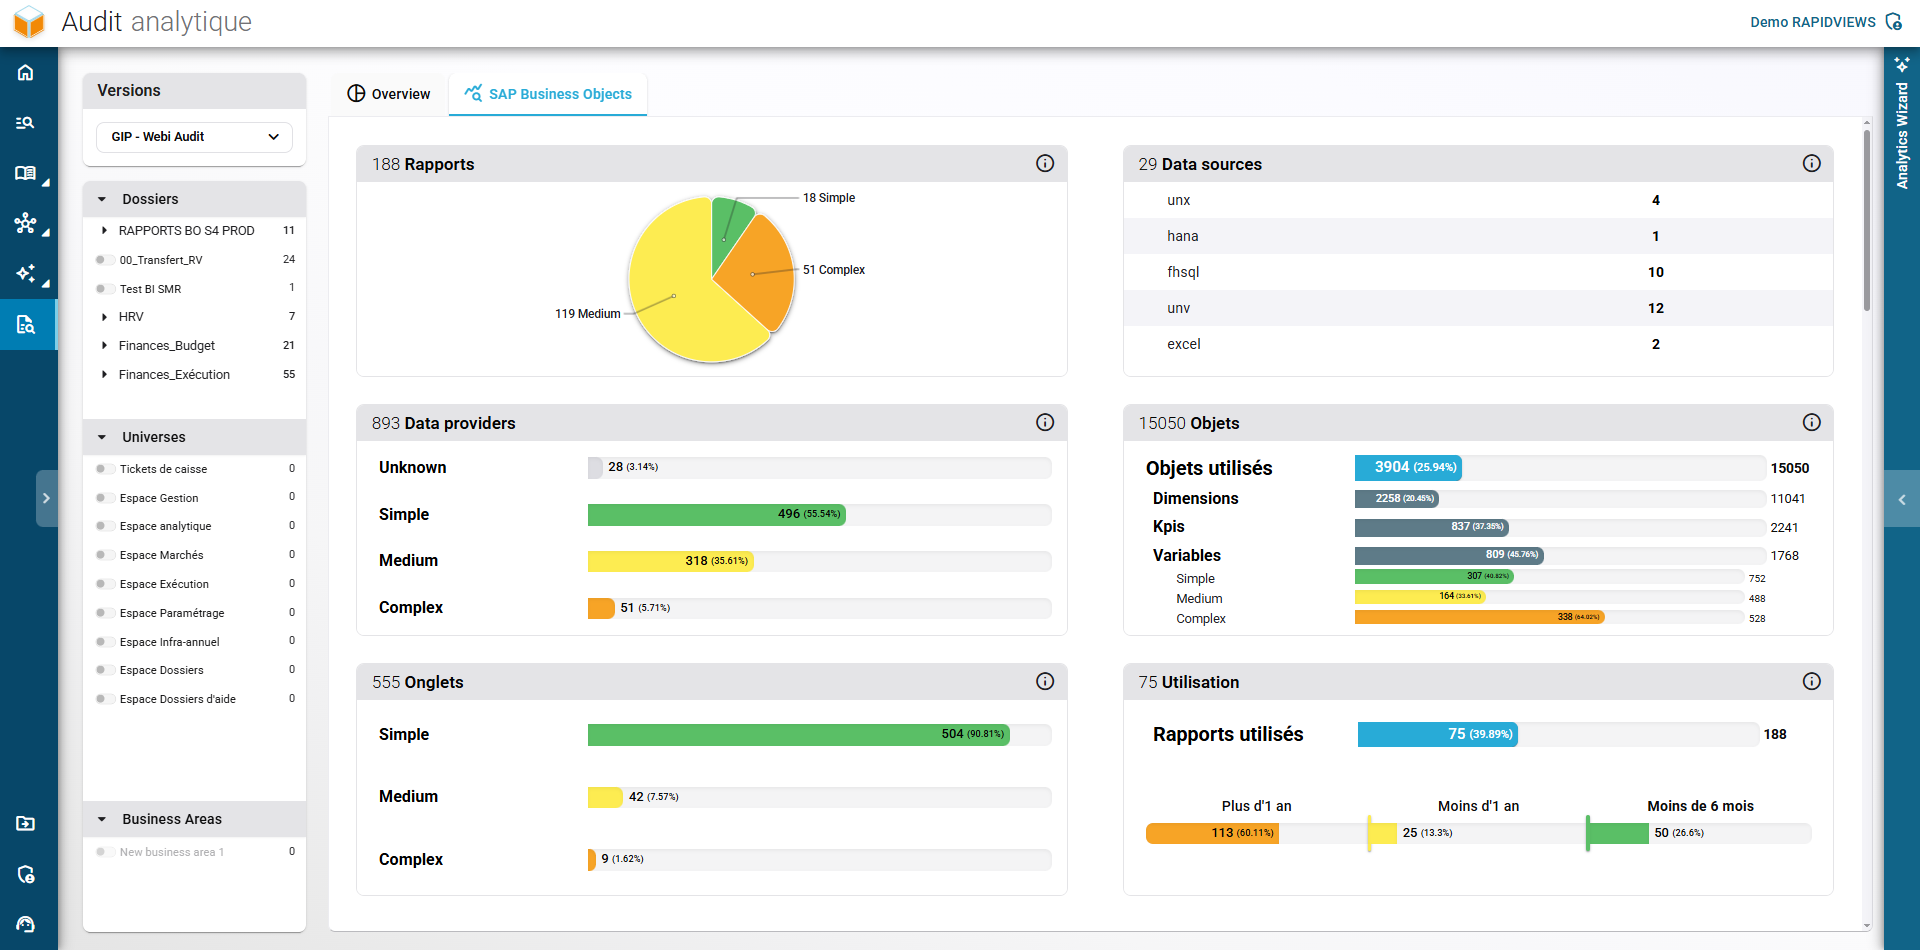Viewport: 1920px width, 950px height.
Task: Show info for the 188 Rapports card
Action: click(1045, 163)
